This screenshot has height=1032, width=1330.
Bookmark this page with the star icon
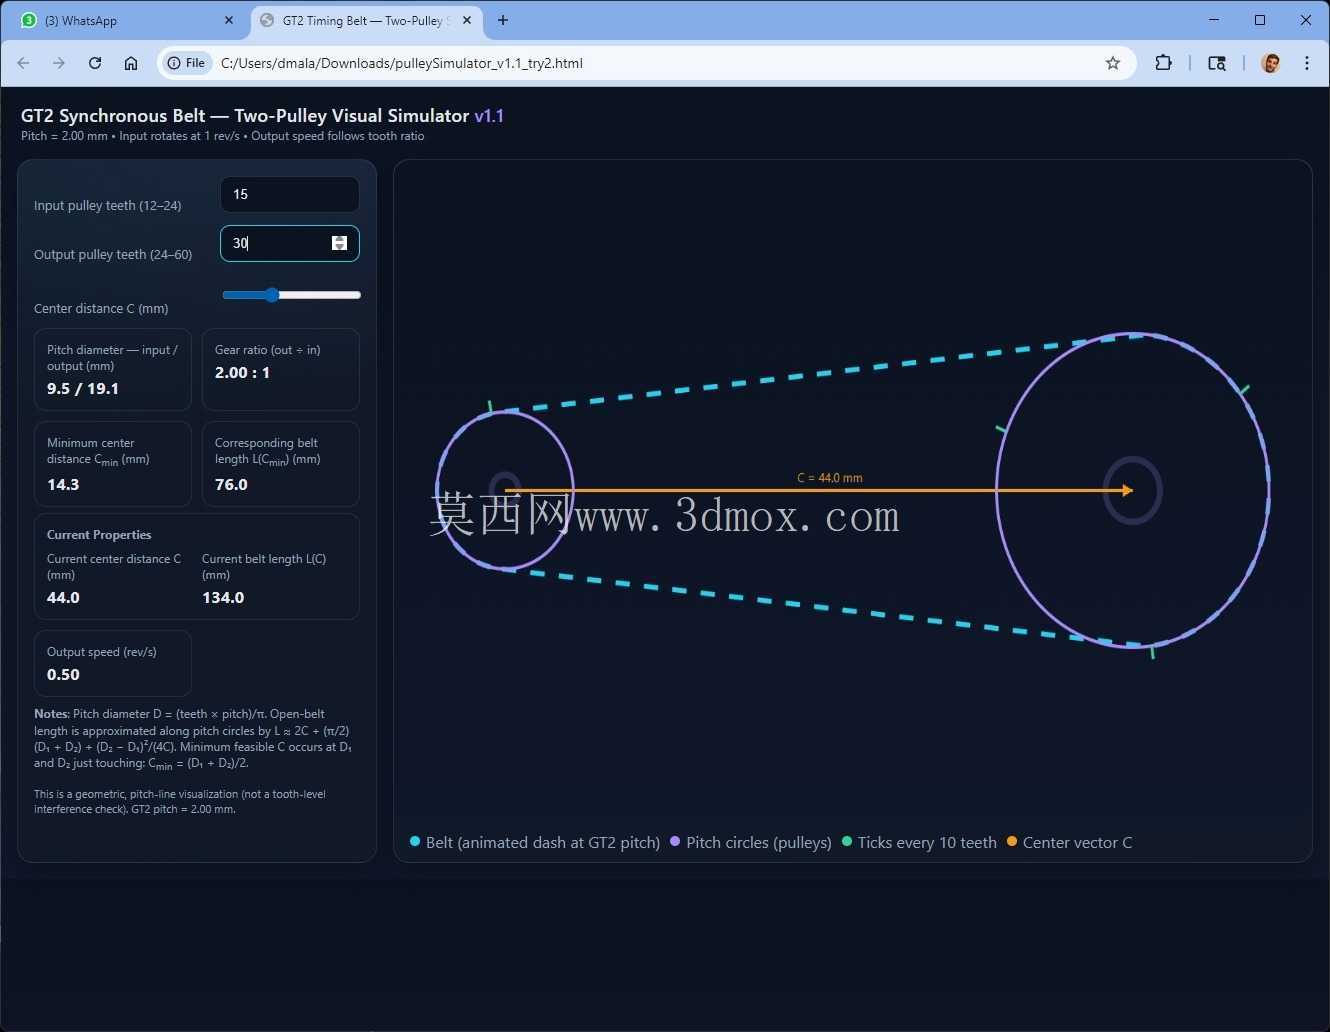point(1113,63)
